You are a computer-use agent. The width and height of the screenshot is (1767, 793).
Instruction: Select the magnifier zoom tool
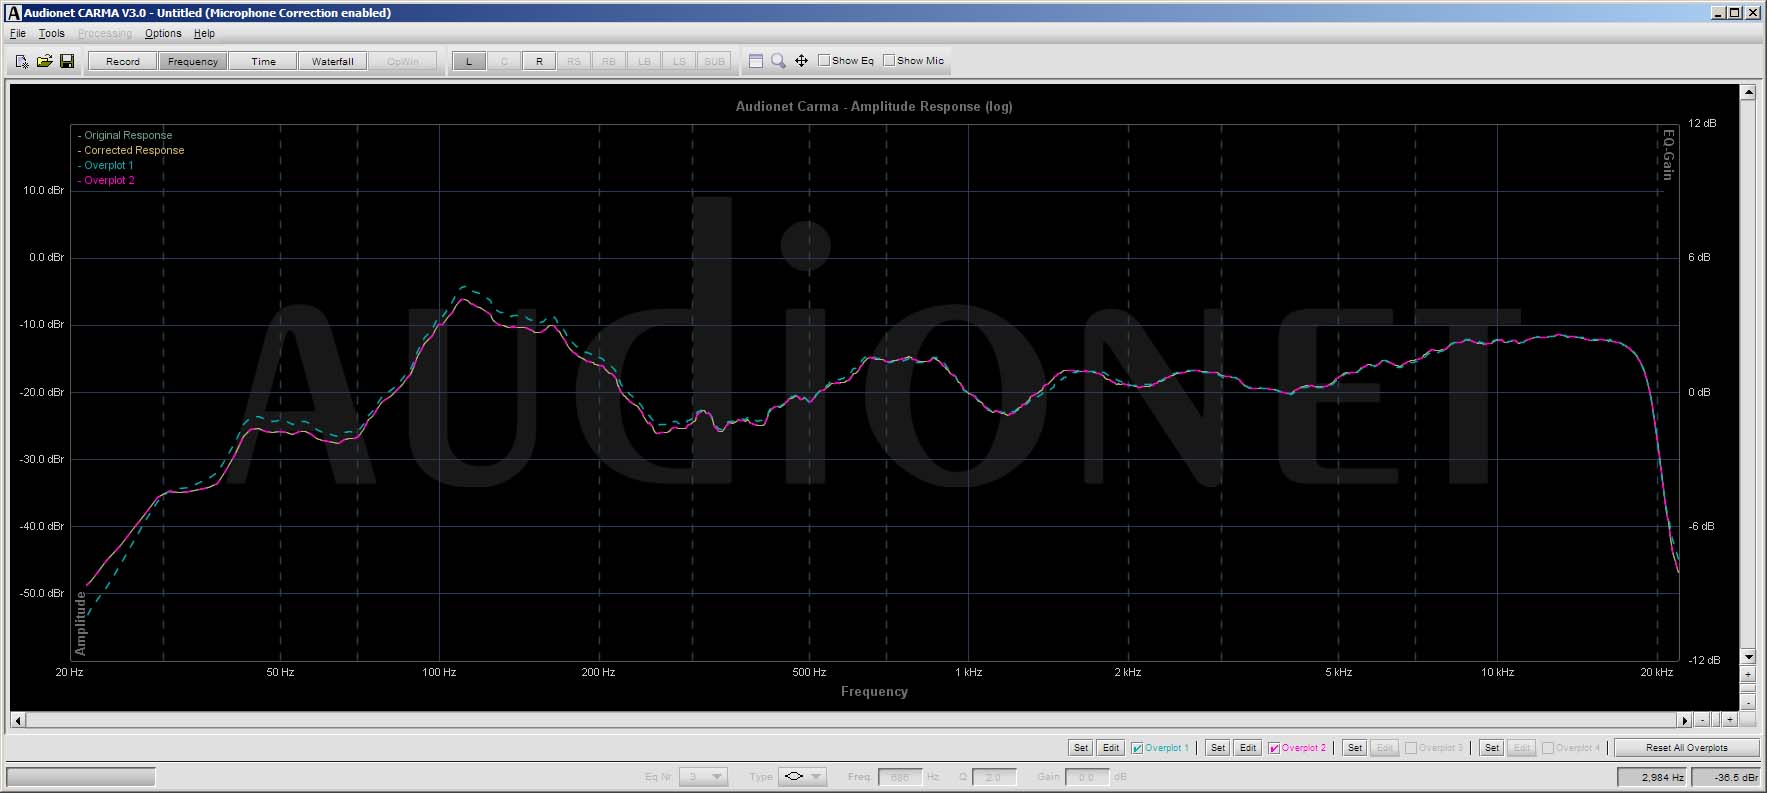pos(778,61)
